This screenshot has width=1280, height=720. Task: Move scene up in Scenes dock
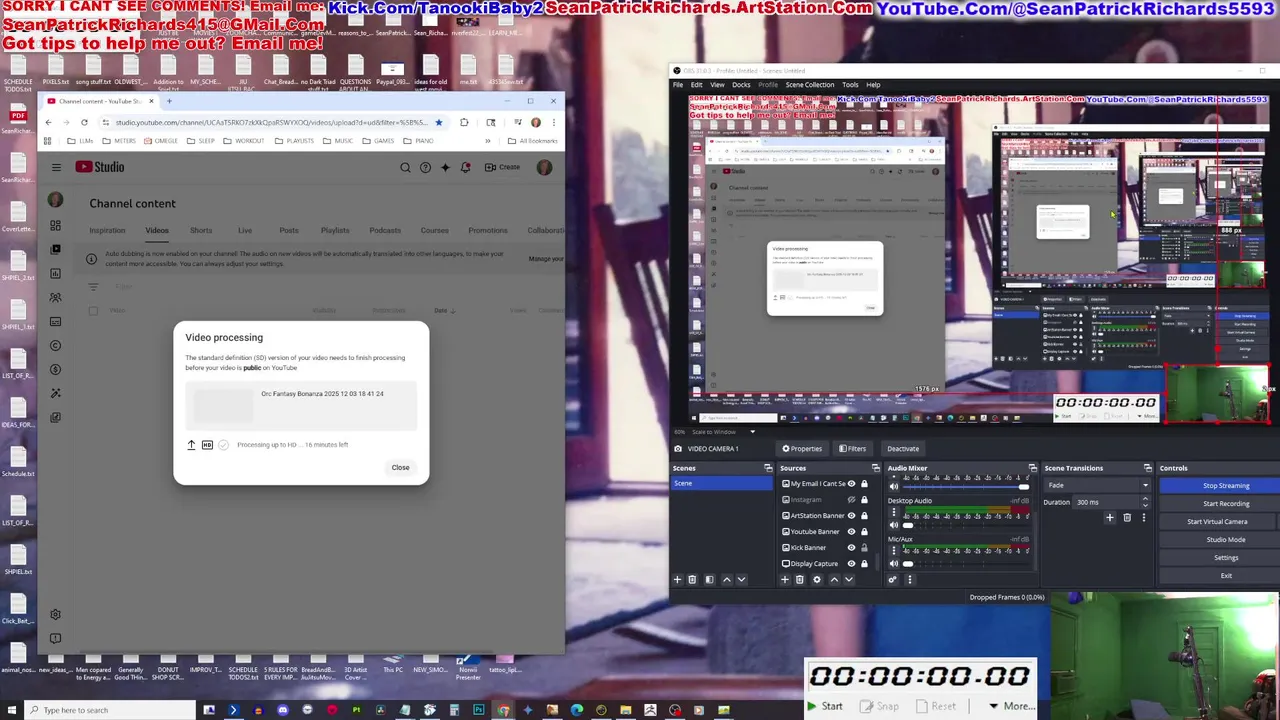(x=727, y=580)
